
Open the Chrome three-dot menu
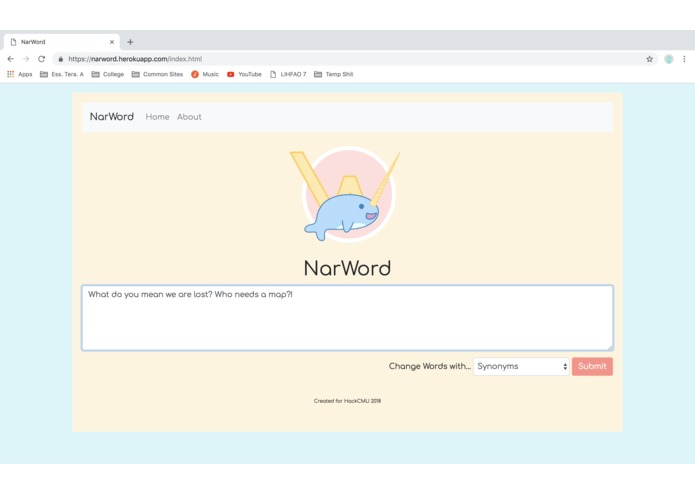(684, 59)
